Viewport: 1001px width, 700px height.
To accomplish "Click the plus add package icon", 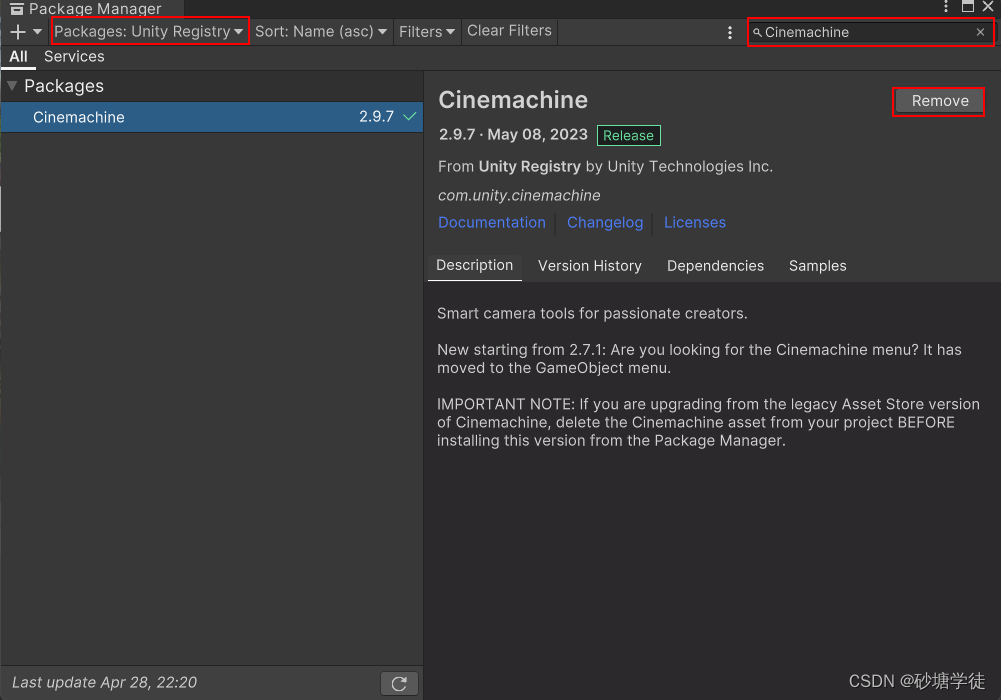I will [x=18, y=31].
